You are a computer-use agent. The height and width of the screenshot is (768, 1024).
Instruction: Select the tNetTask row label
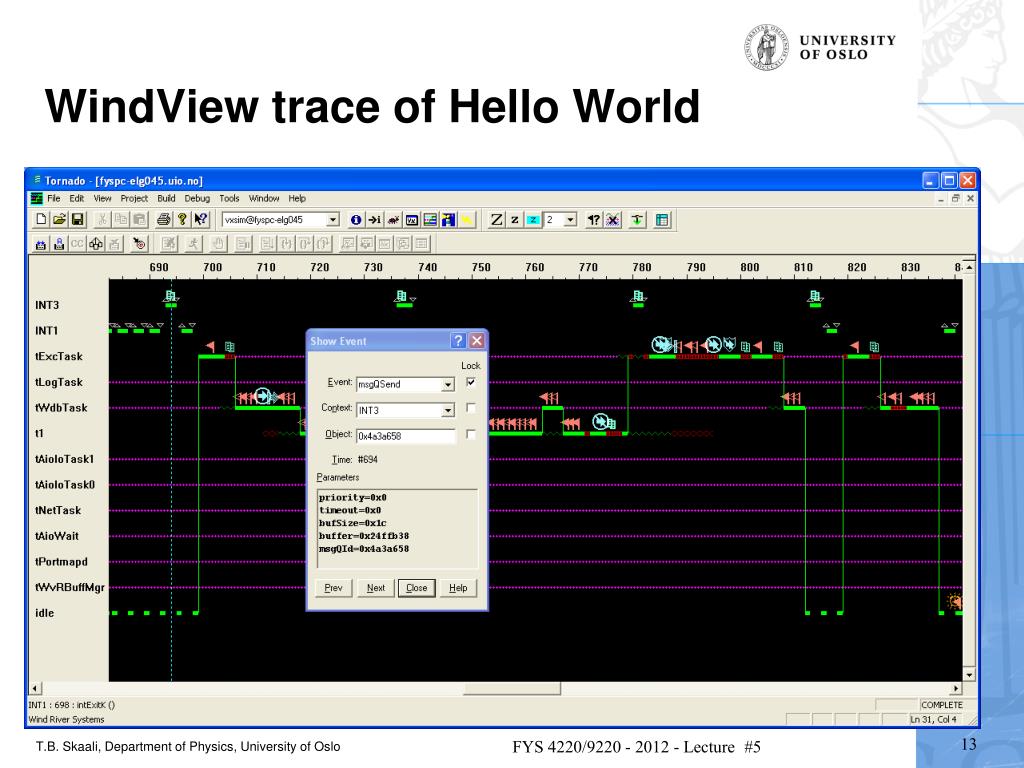pos(58,510)
